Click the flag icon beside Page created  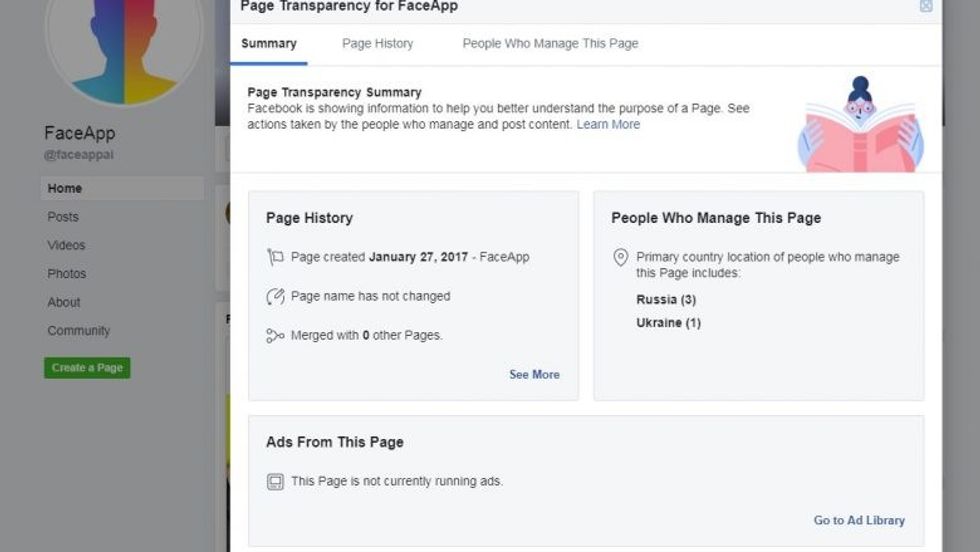click(x=275, y=257)
